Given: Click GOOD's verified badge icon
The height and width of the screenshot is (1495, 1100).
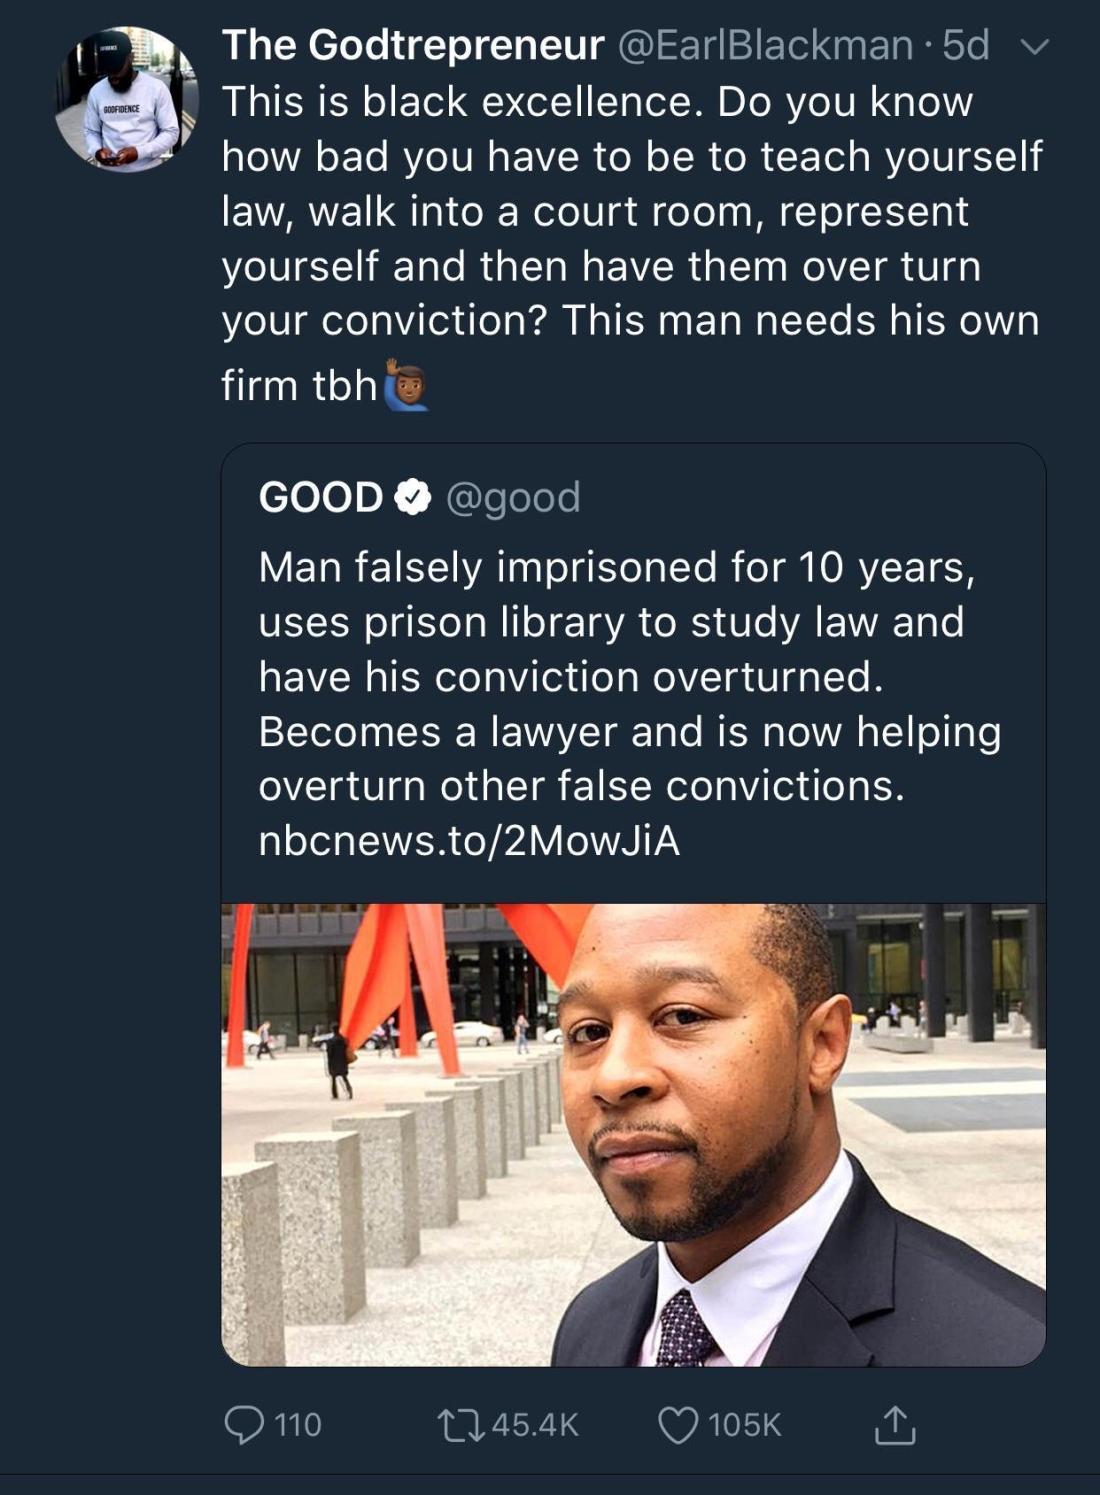Looking at the screenshot, I should pos(413,497).
